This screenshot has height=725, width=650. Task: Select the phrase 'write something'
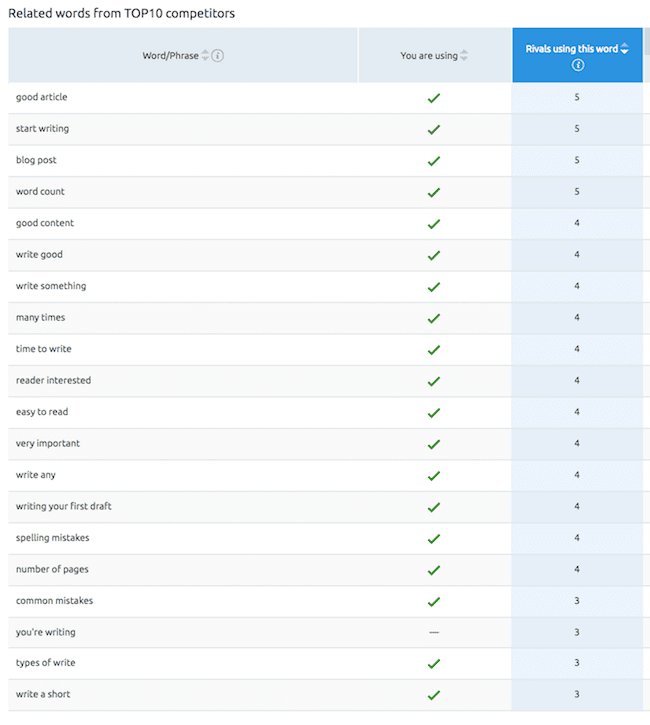(51, 286)
